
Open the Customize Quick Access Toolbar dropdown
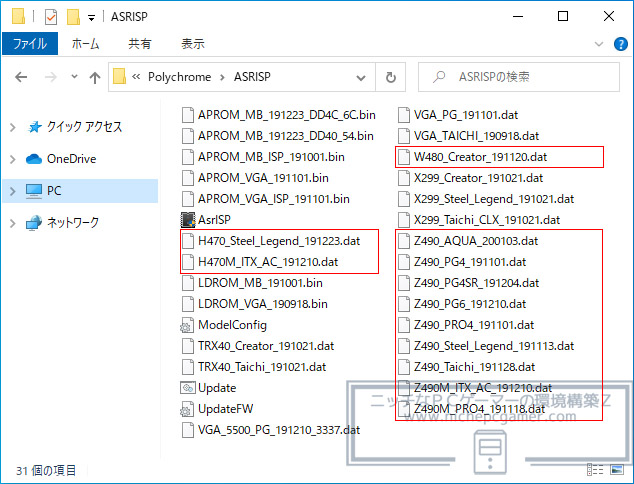[x=92, y=18]
